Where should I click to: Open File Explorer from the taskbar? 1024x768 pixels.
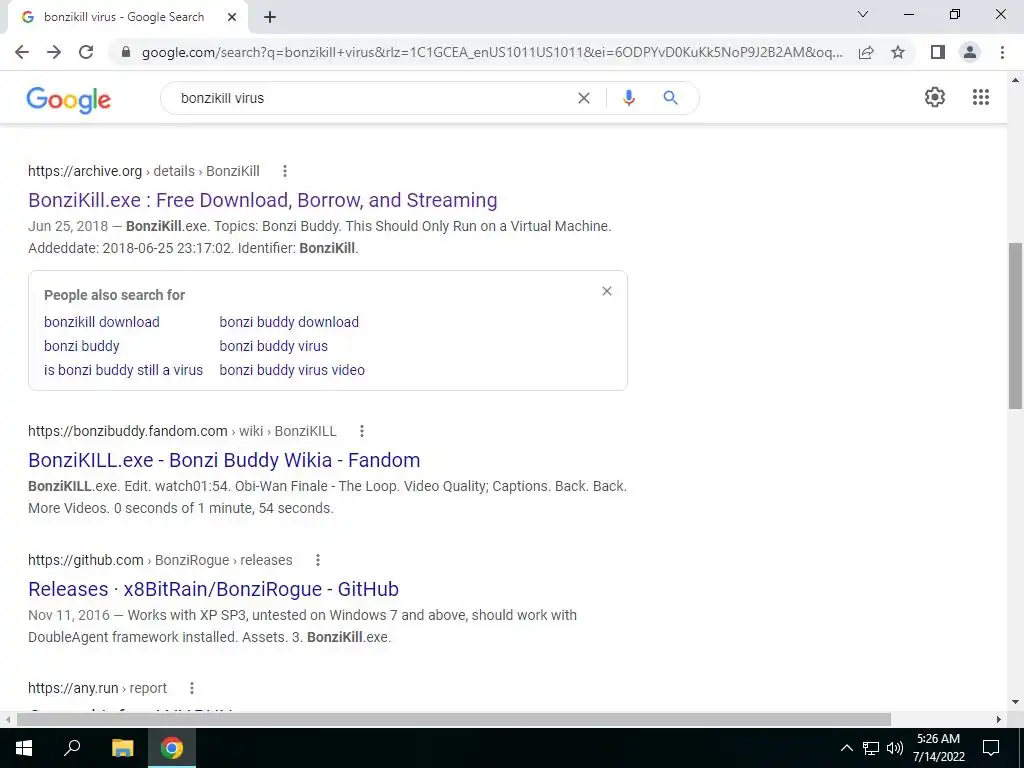[122, 748]
